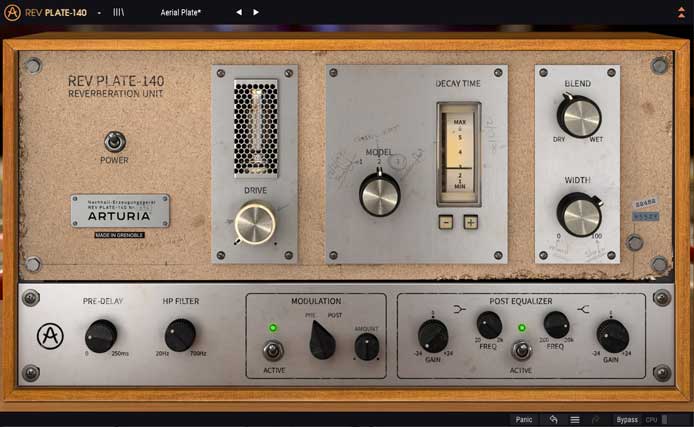The width and height of the screenshot is (694, 427).
Task: Click the Arturia logo in the top bar
Action: point(12,12)
